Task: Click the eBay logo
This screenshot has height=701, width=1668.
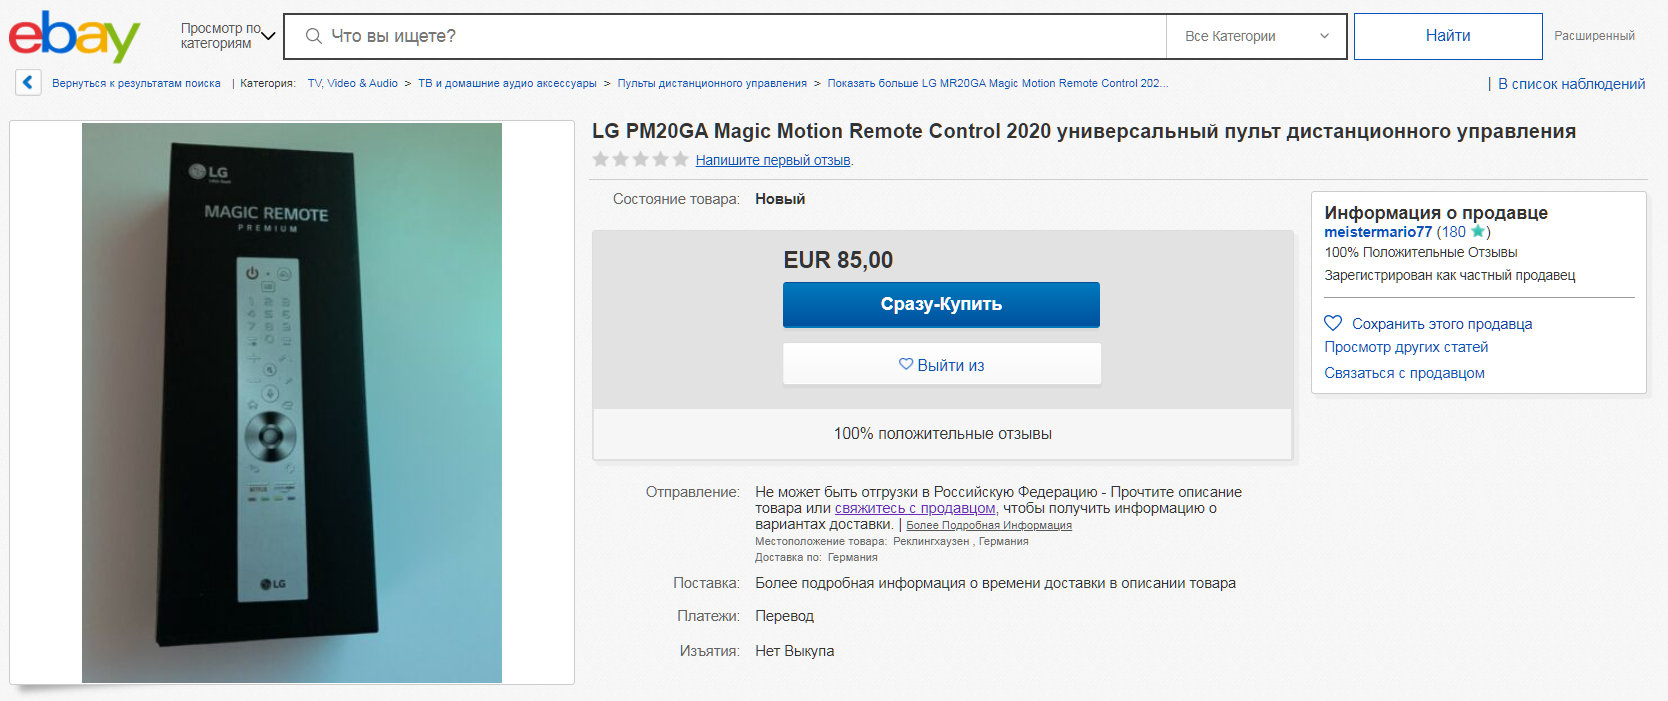Action: 74,37
